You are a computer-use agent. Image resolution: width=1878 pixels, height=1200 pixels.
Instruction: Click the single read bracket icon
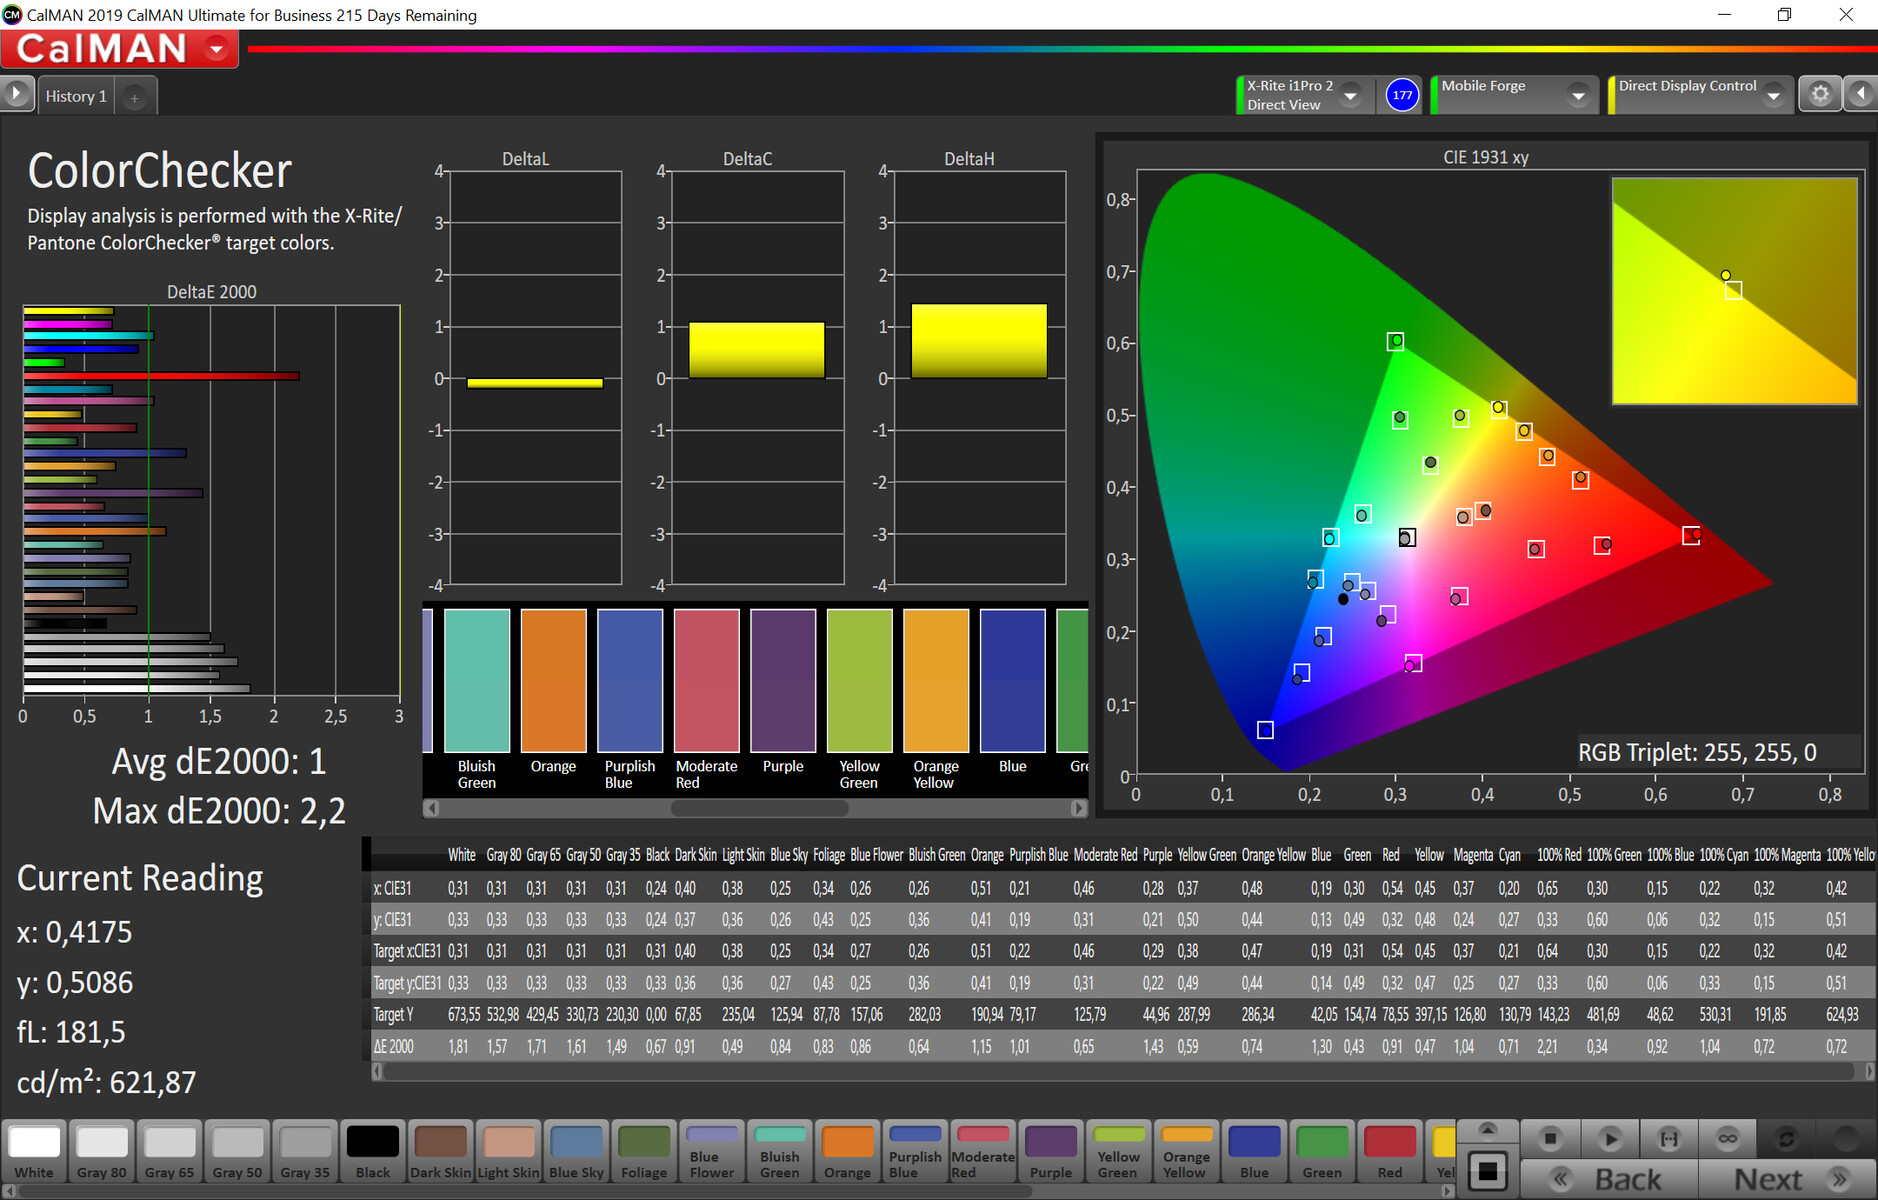click(1669, 1138)
